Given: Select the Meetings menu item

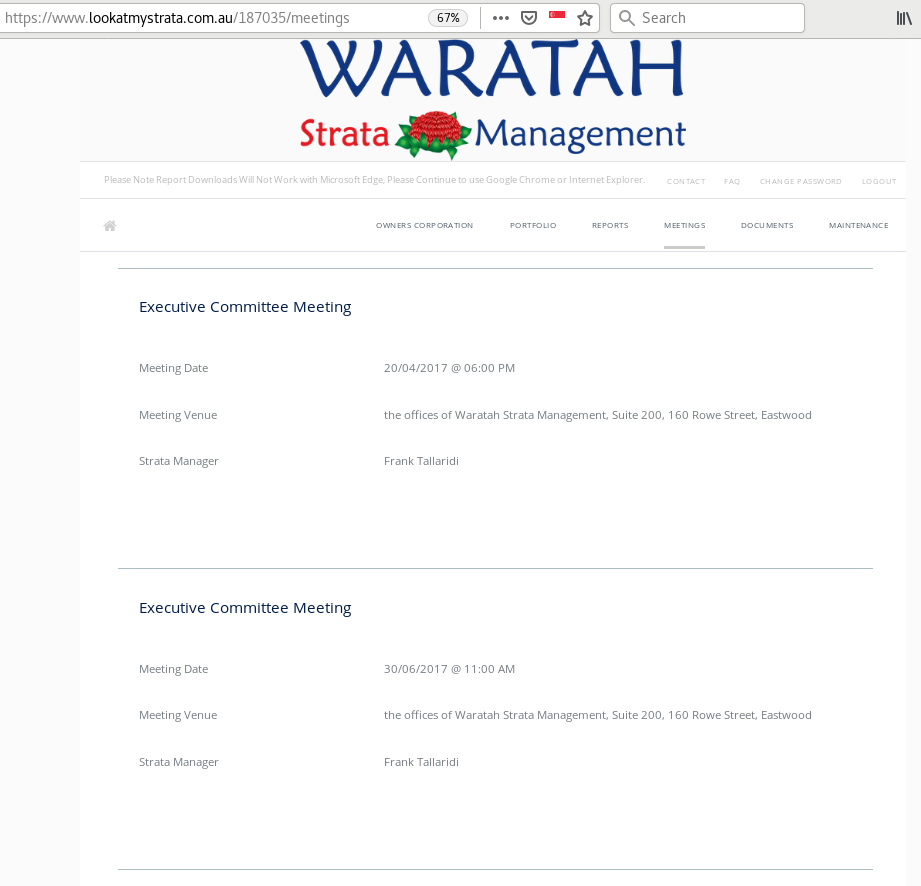Looking at the screenshot, I should point(685,226).
